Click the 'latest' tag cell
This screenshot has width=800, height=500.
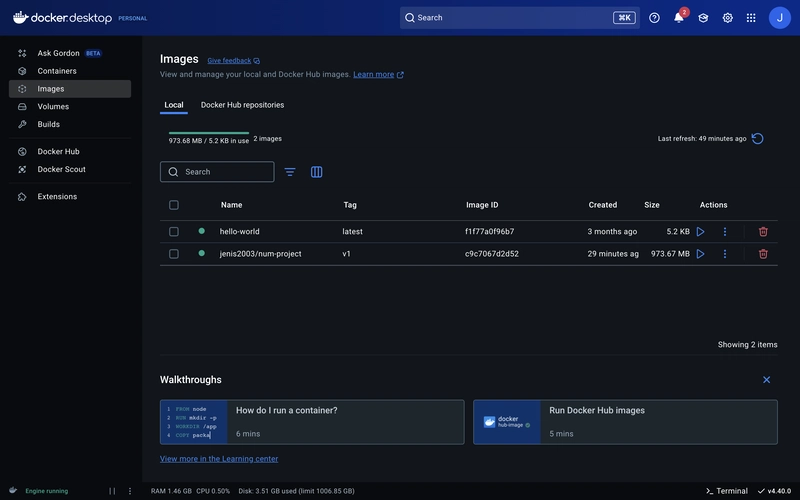pyautogui.click(x=353, y=232)
